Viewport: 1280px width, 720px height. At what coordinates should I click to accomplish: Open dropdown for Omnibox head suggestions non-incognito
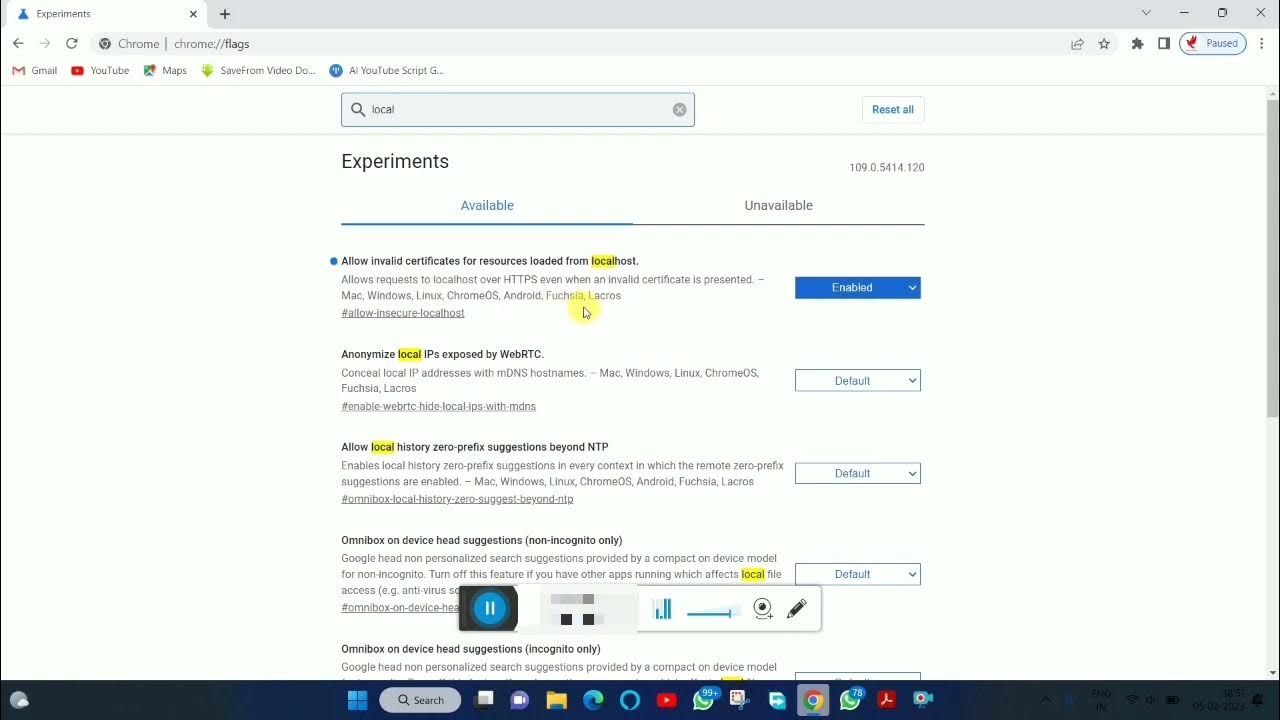[858, 574]
